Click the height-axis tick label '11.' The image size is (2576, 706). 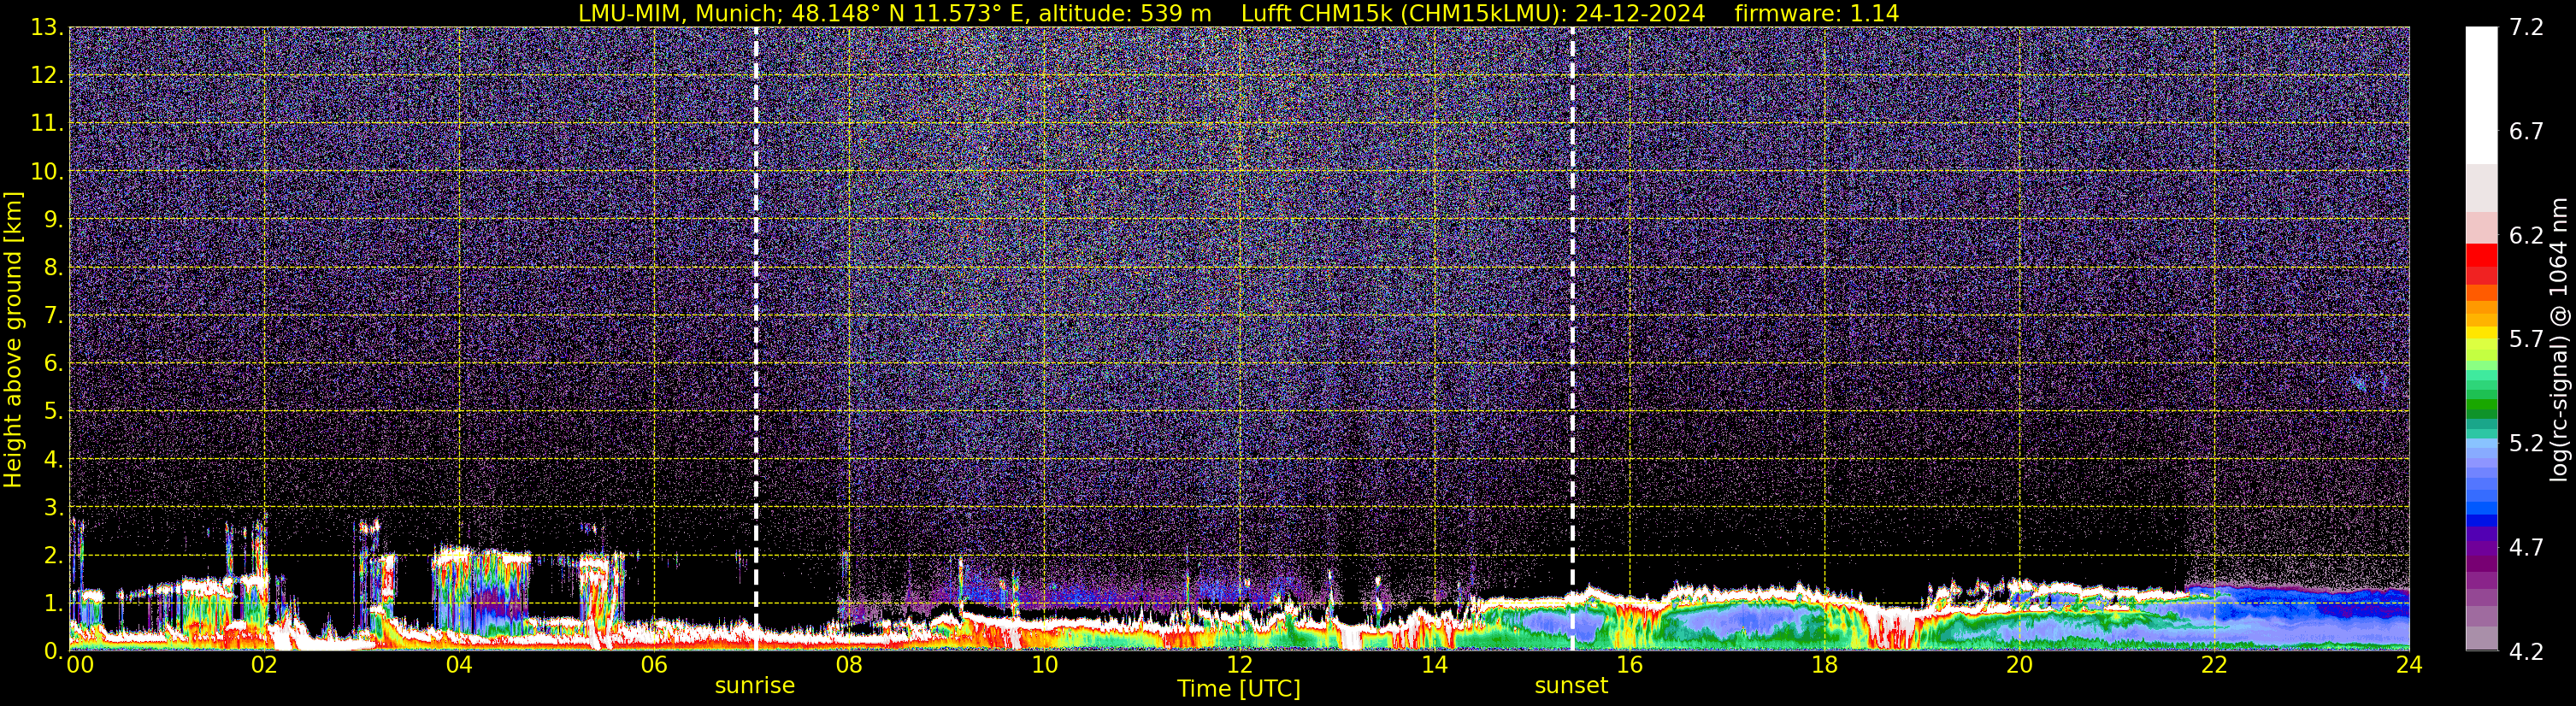point(46,124)
